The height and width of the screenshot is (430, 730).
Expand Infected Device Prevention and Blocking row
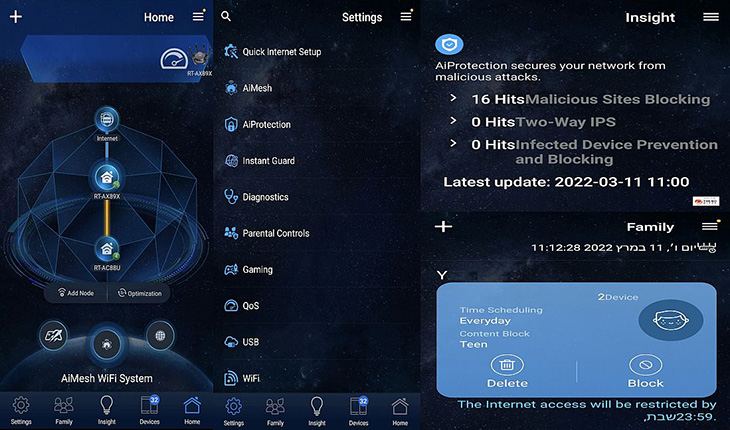click(583, 152)
